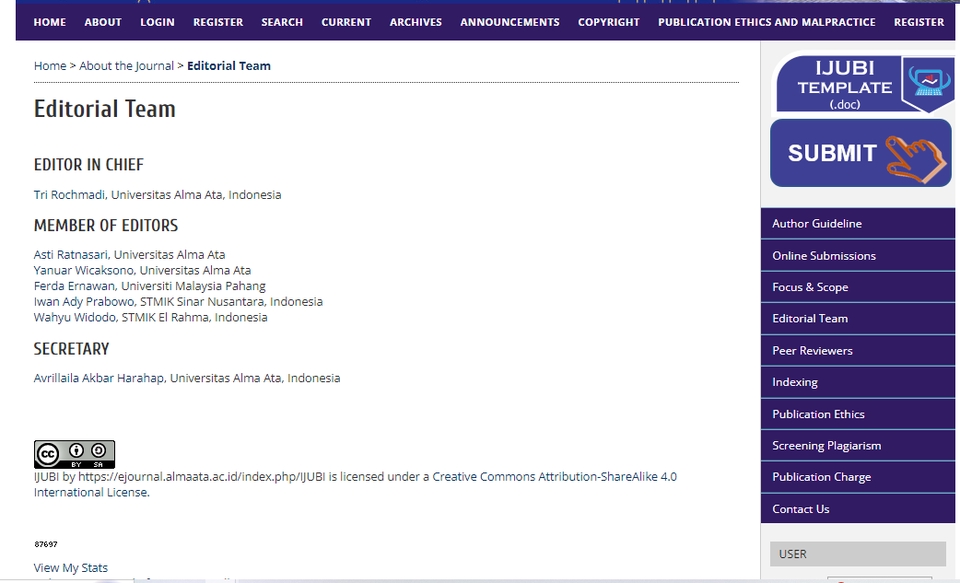This screenshot has height=583, width=960.
Task: Click the Home breadcrumb link
Action: point(50,66)
